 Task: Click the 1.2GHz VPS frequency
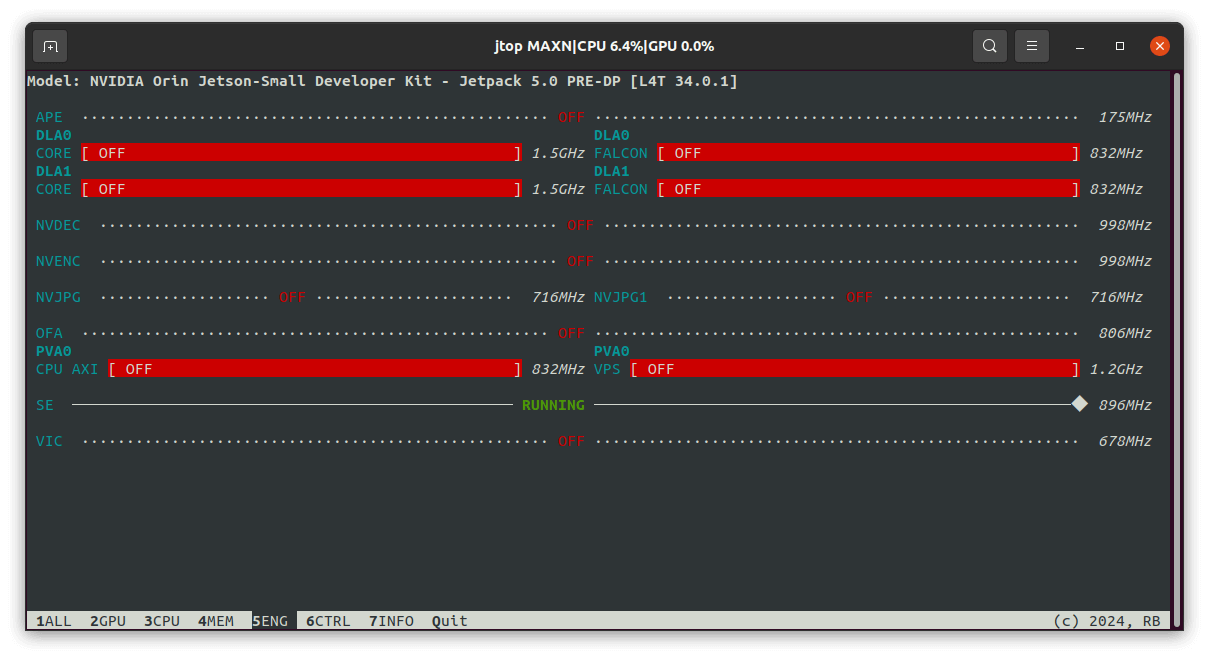tap(1116, 369)
